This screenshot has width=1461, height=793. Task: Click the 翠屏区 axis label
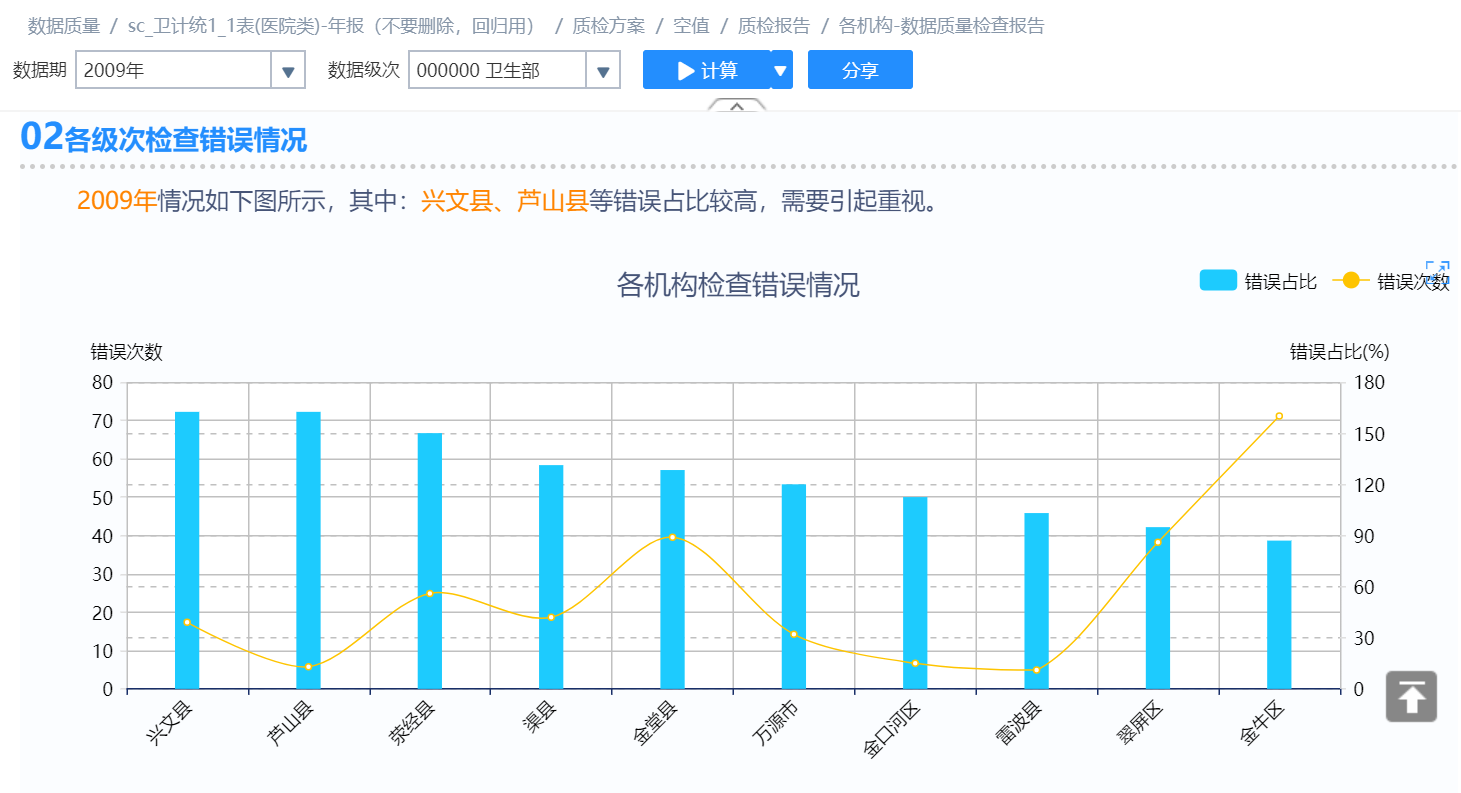click(x=1141, y=723)
